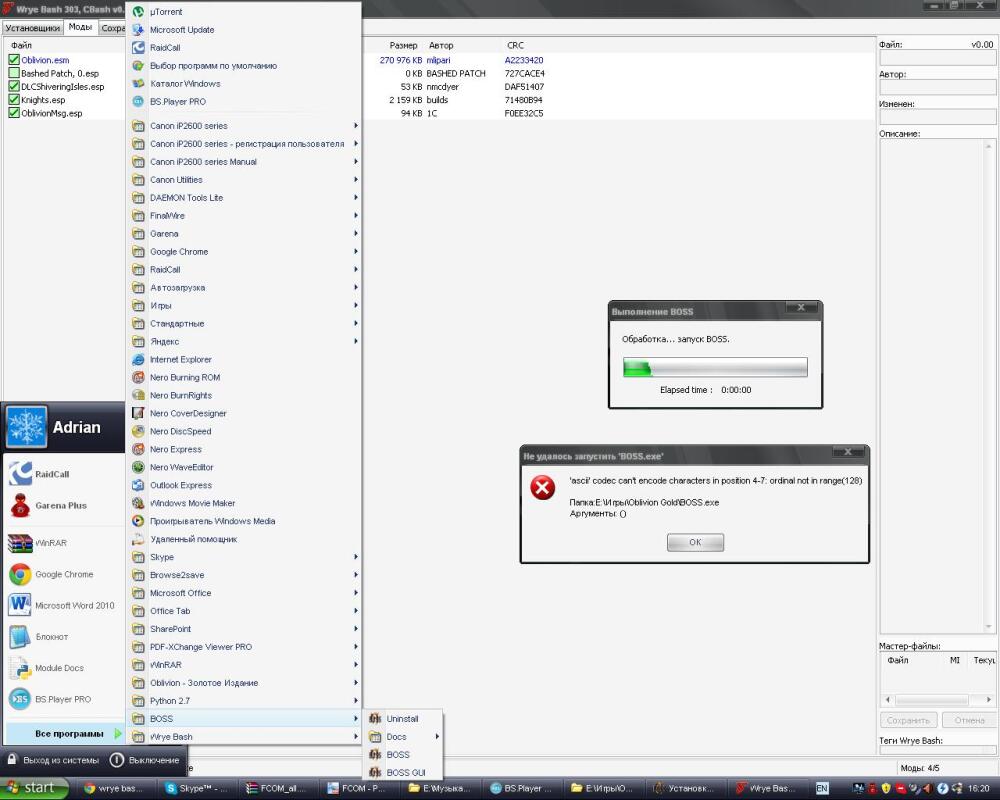This screenshot has width=1000, height=800.
Task: Launch Nero CoverDesigner
Action: tap(188, 413)
